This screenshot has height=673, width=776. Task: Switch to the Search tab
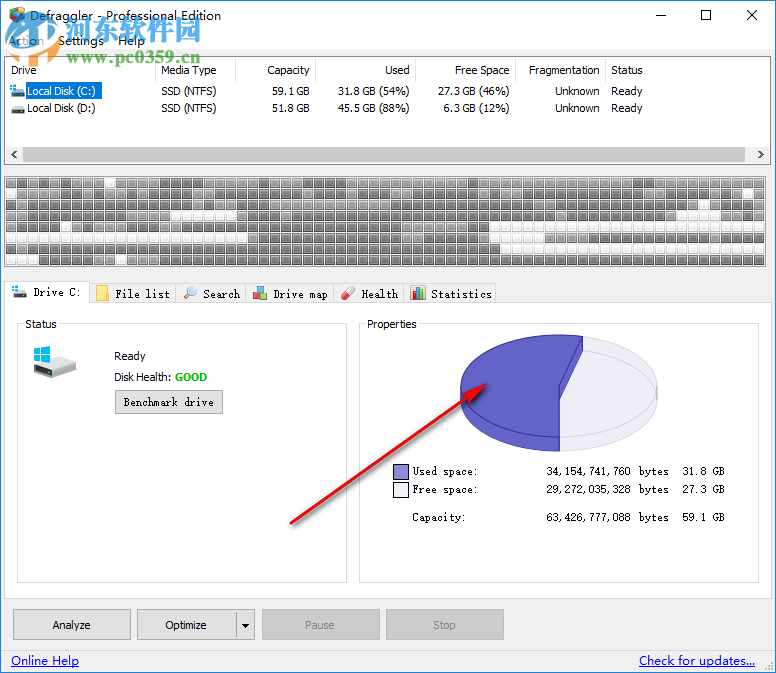[211, 294]
